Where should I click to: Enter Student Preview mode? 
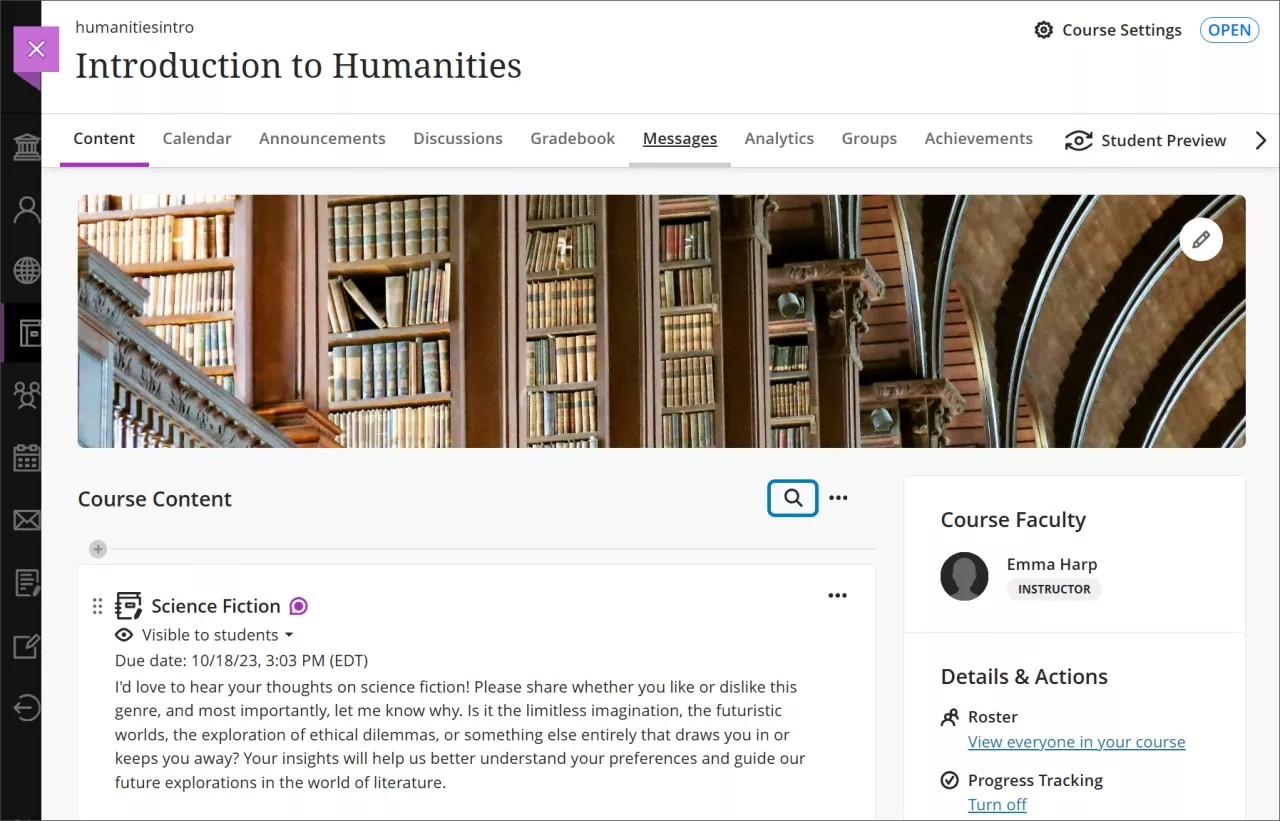coord(1145,140)
